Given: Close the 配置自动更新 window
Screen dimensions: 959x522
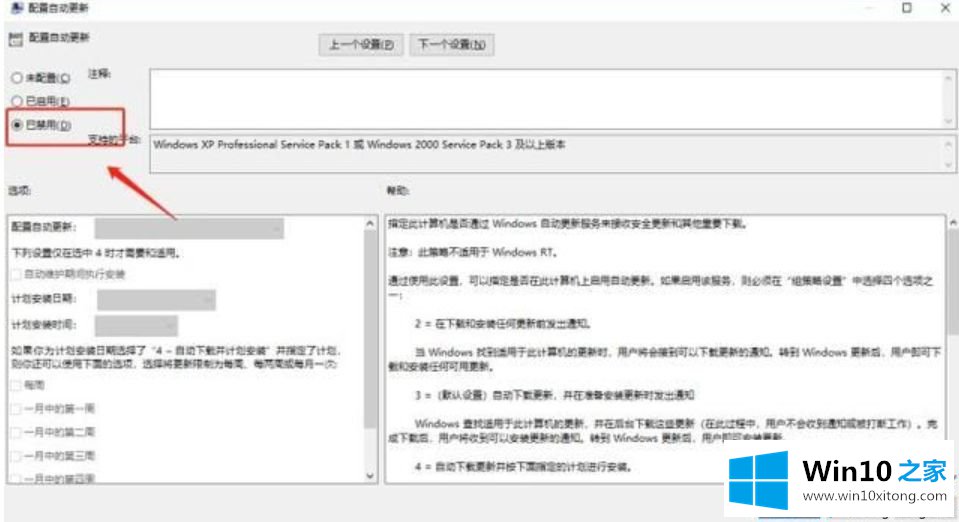Looking at the screenshot, I should (x=945, y=7).
